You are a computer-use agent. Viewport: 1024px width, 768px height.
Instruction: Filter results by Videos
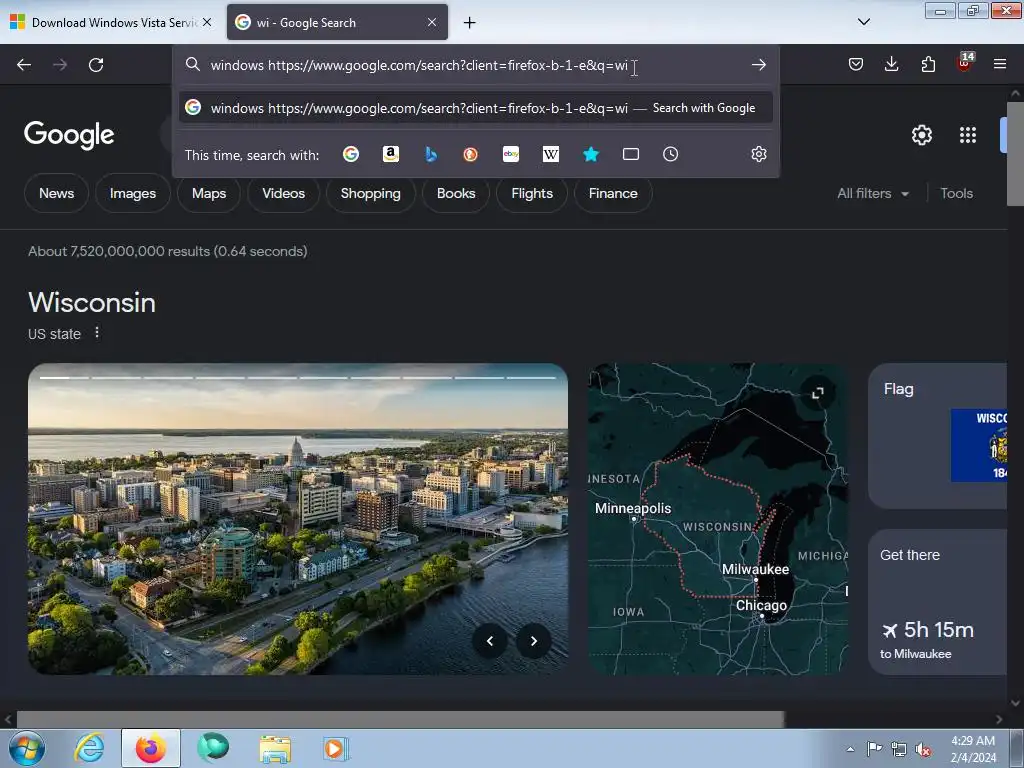(283, 193)
